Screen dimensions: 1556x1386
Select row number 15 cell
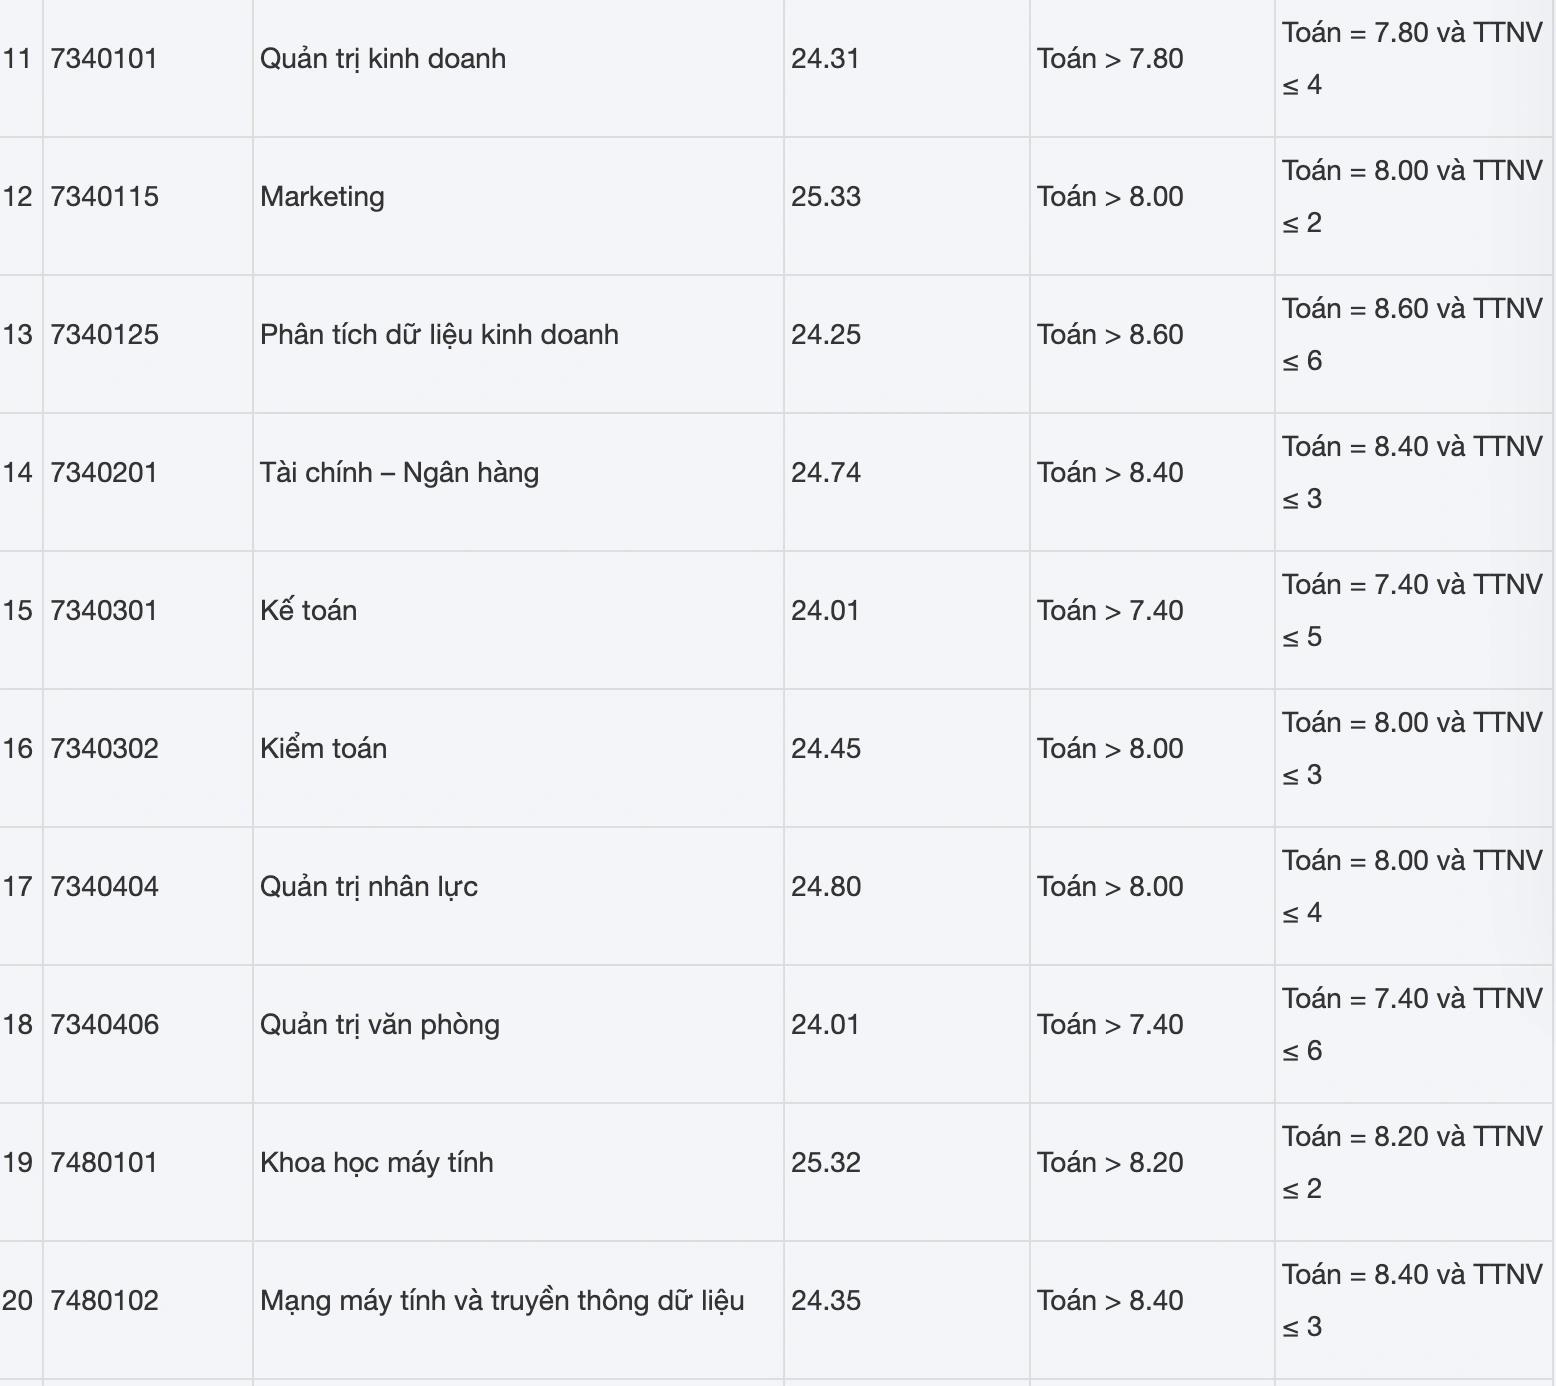18,611
